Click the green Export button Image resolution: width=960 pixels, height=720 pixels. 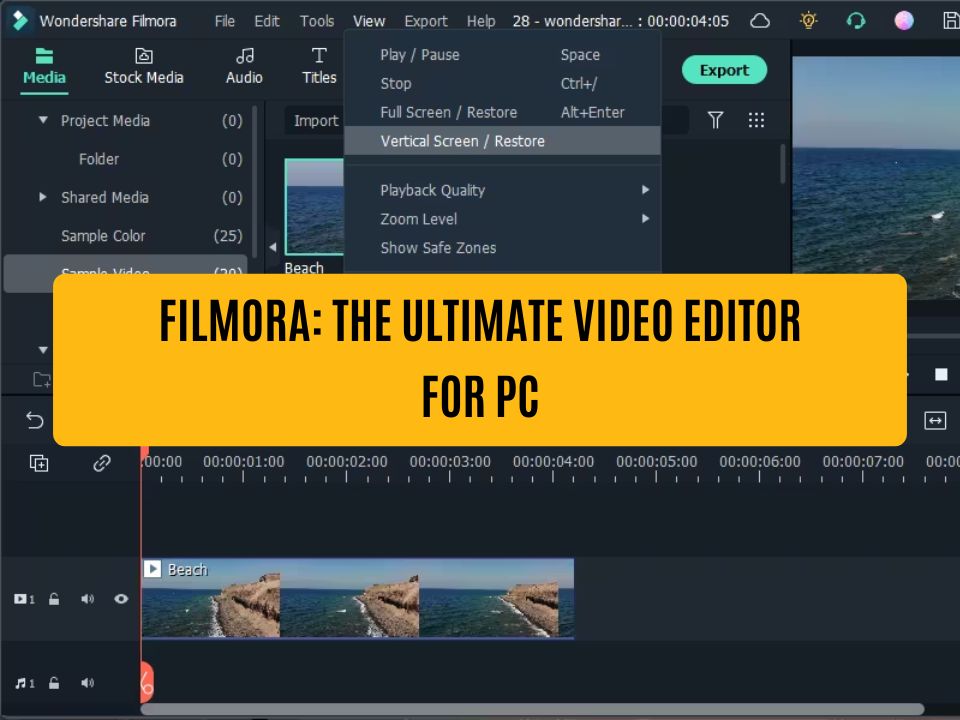724,70
